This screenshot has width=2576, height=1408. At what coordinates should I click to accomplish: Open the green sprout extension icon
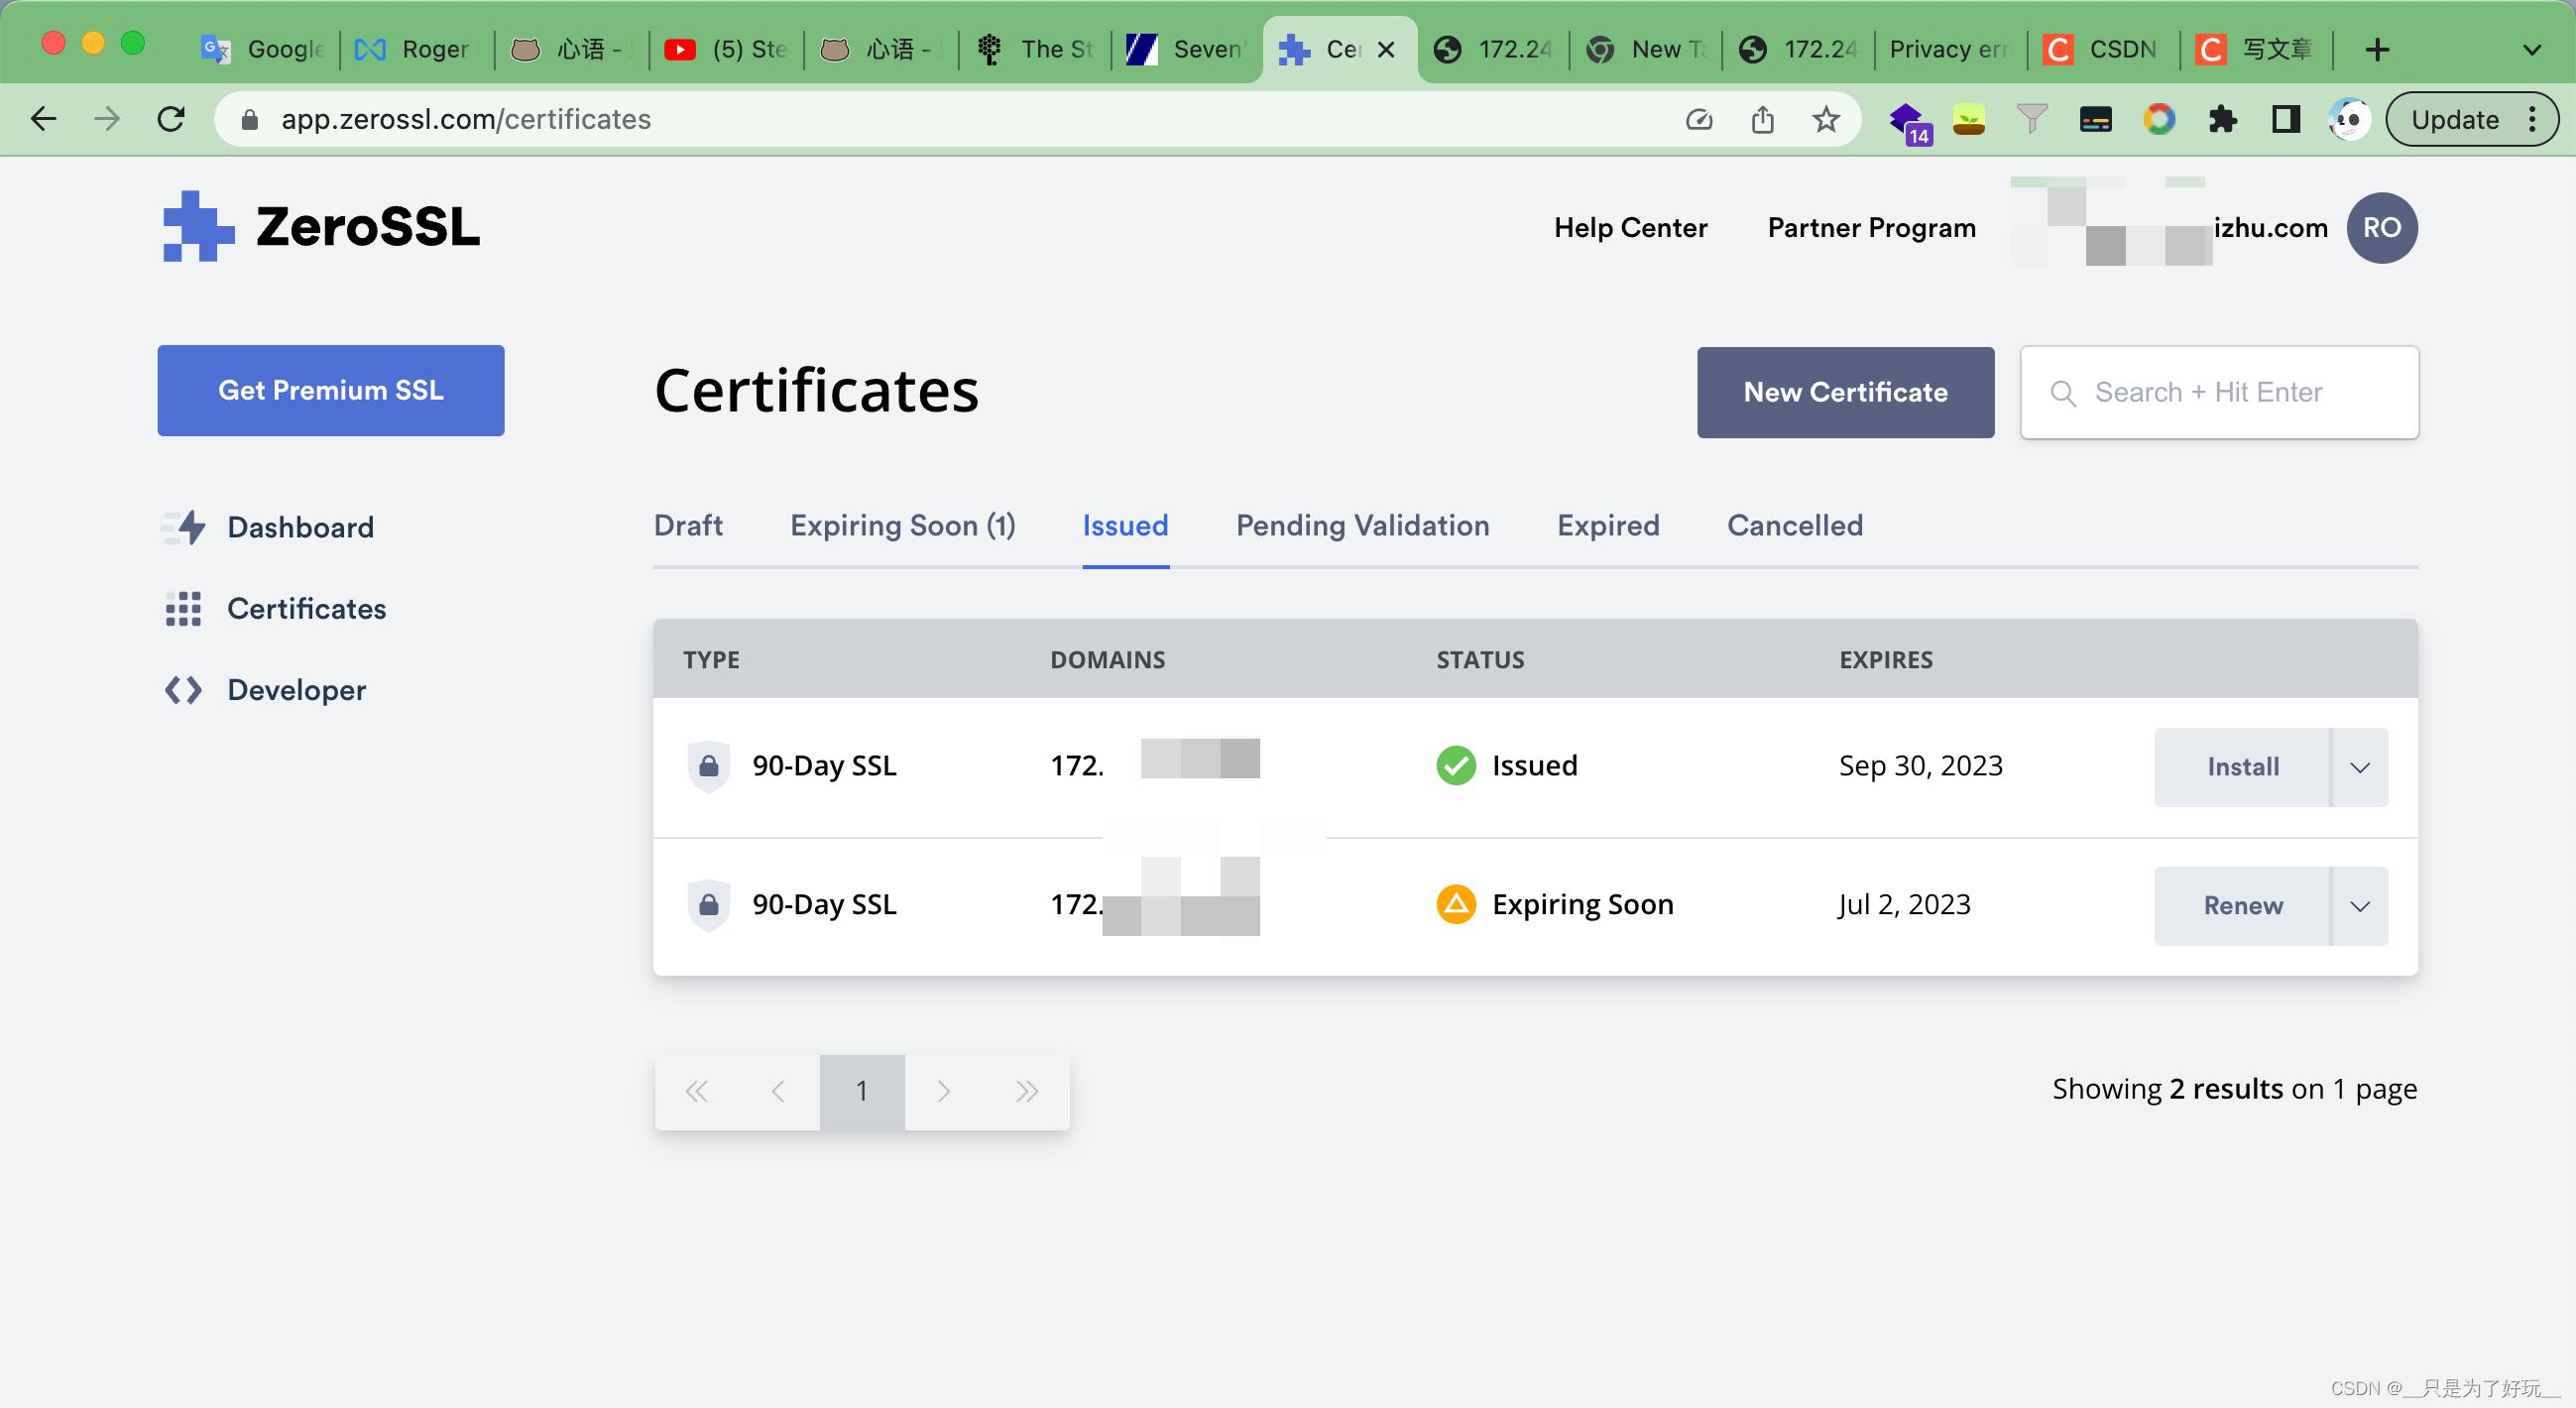pyautogui.click(x=1968, y=120)
